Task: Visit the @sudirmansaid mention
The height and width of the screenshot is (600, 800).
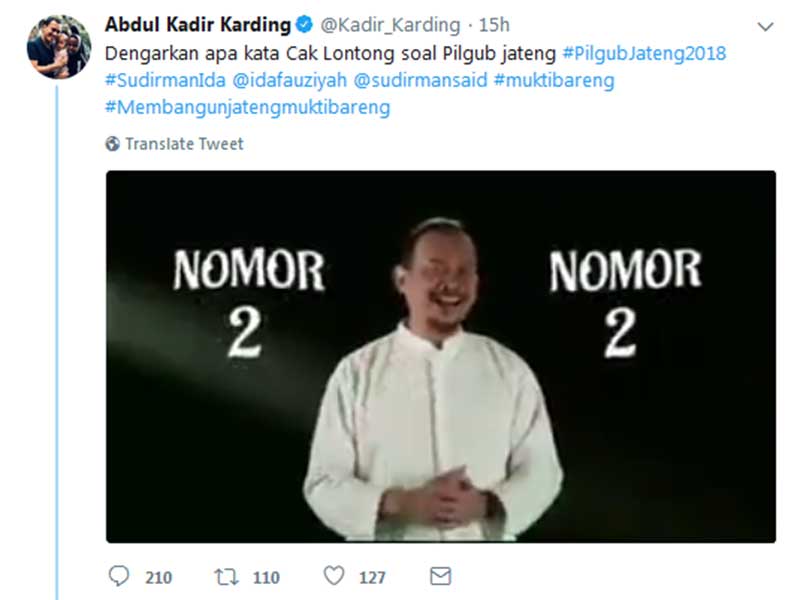Action: pyautogui.click(x=420, y=80)
